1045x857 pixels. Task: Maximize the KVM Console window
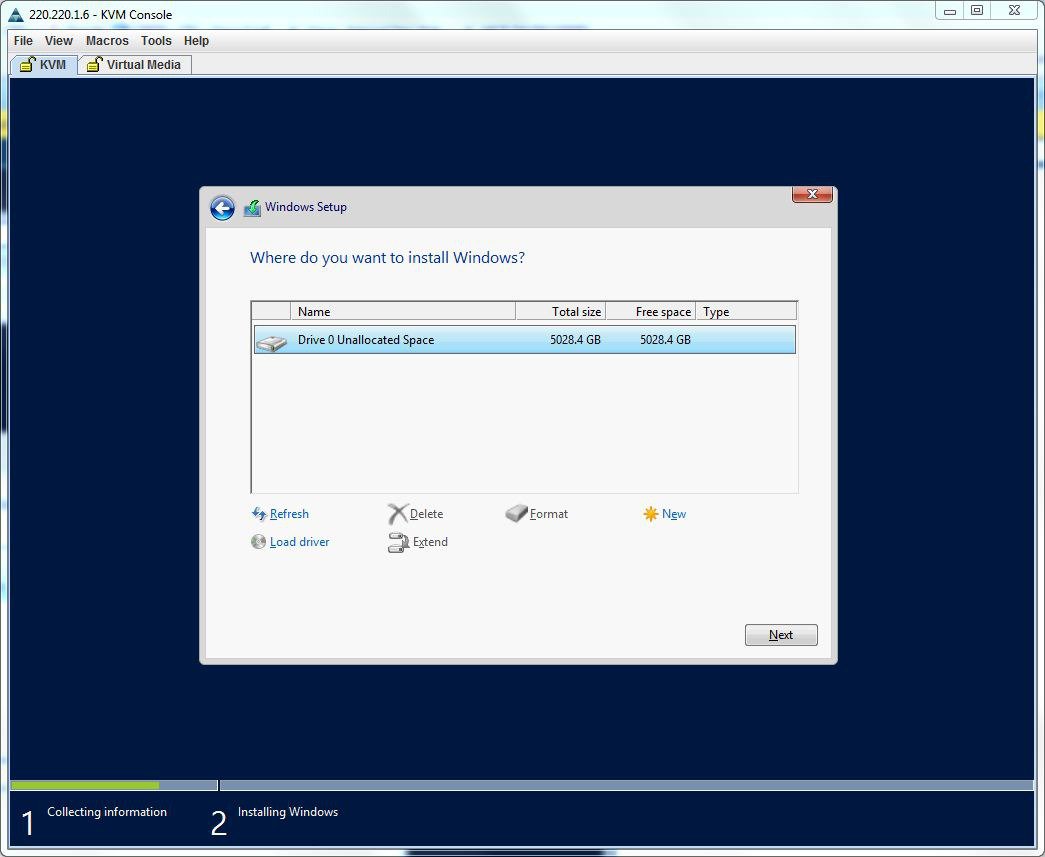(x=977, y=11)
